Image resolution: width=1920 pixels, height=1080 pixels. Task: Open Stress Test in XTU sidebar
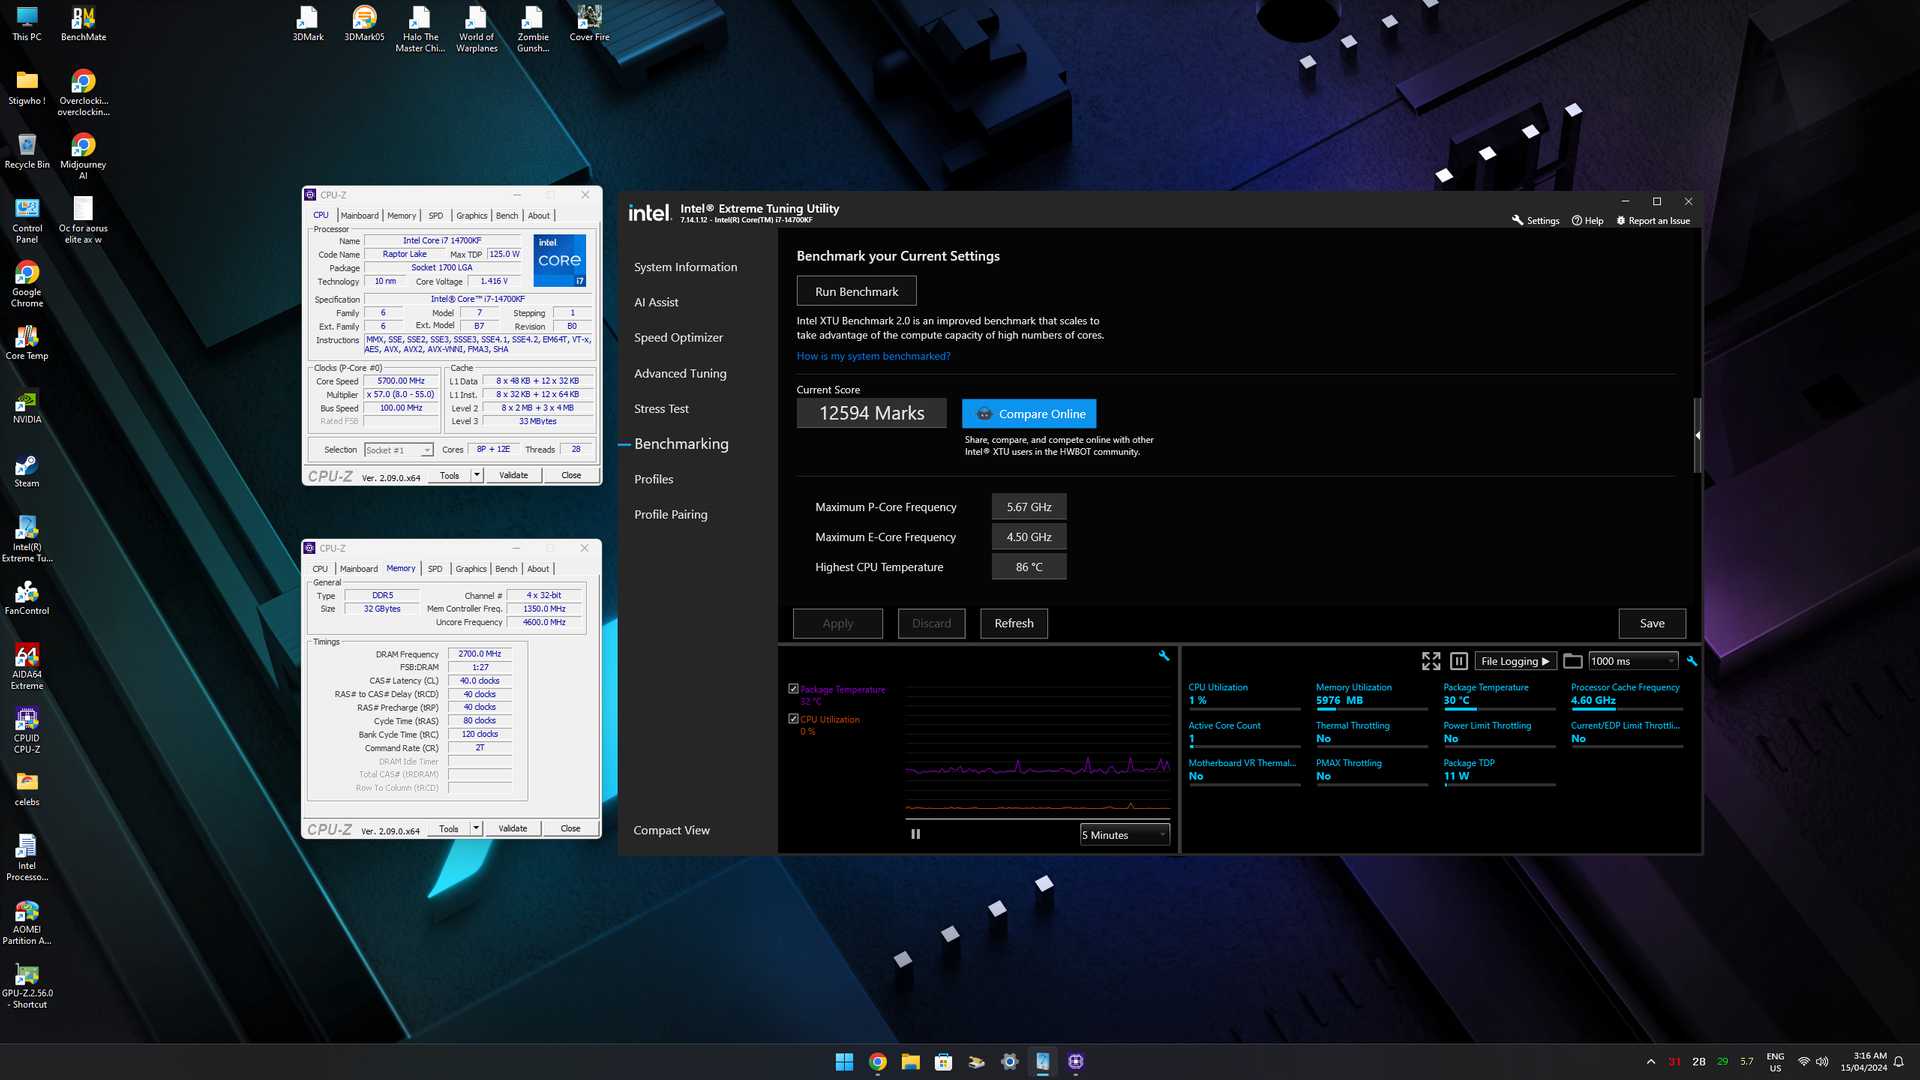[x=661, y=409]
